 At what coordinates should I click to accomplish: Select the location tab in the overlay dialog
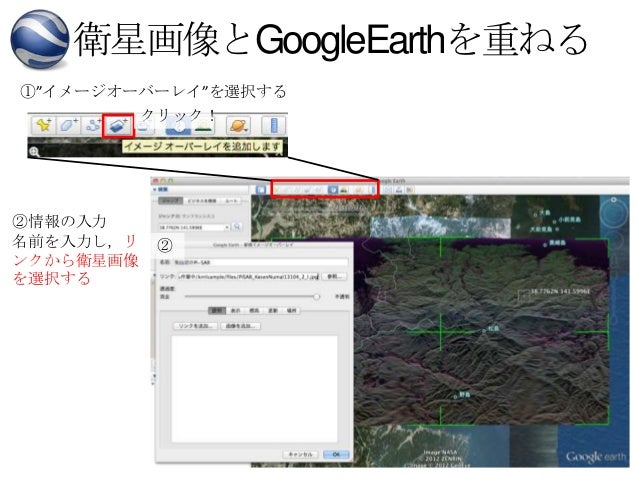[291, 311]
